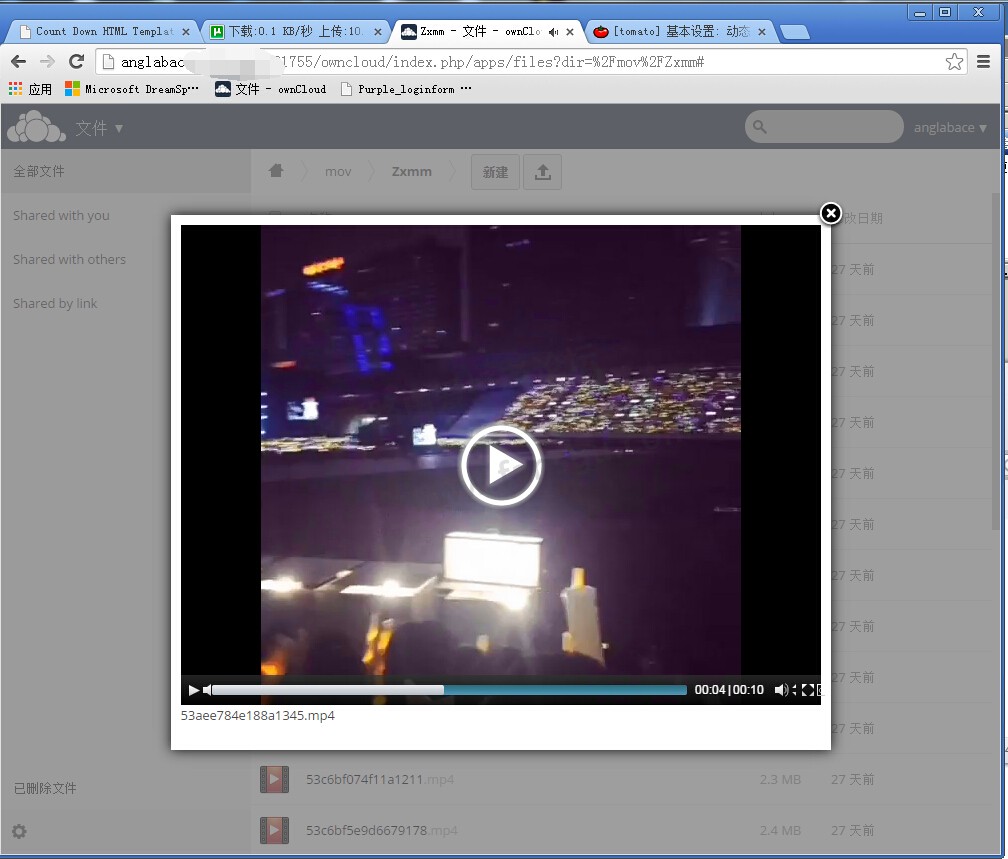1008x859 pixels.
Task: Open Purple_loginform bookmark
Action: 406,89
